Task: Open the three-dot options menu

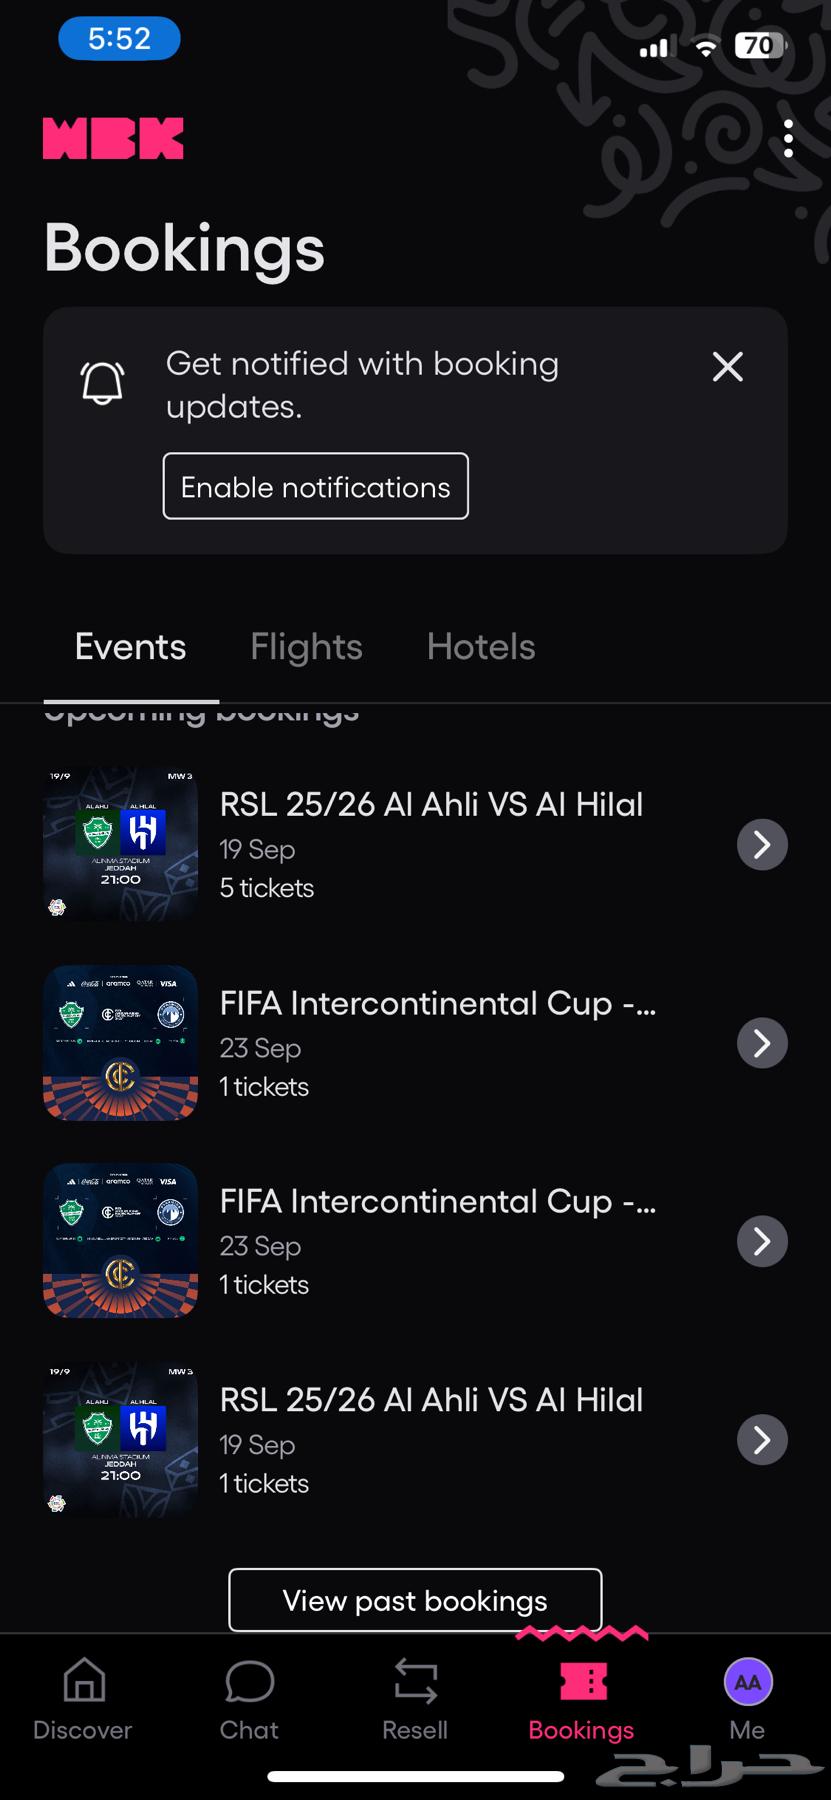Action: point(788,139)
